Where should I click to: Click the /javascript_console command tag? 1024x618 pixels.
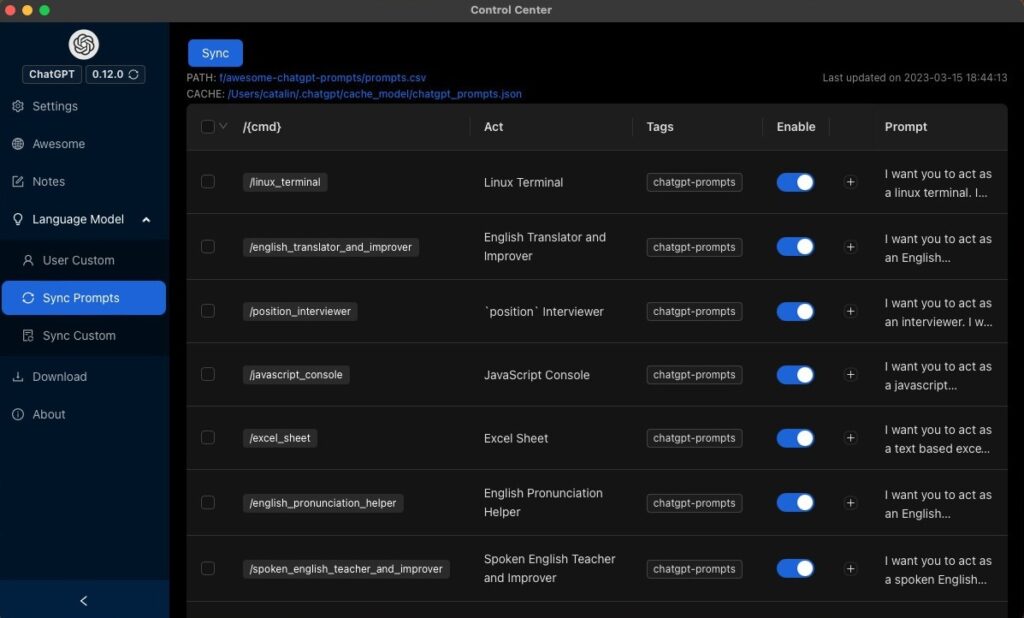[296, 375]
